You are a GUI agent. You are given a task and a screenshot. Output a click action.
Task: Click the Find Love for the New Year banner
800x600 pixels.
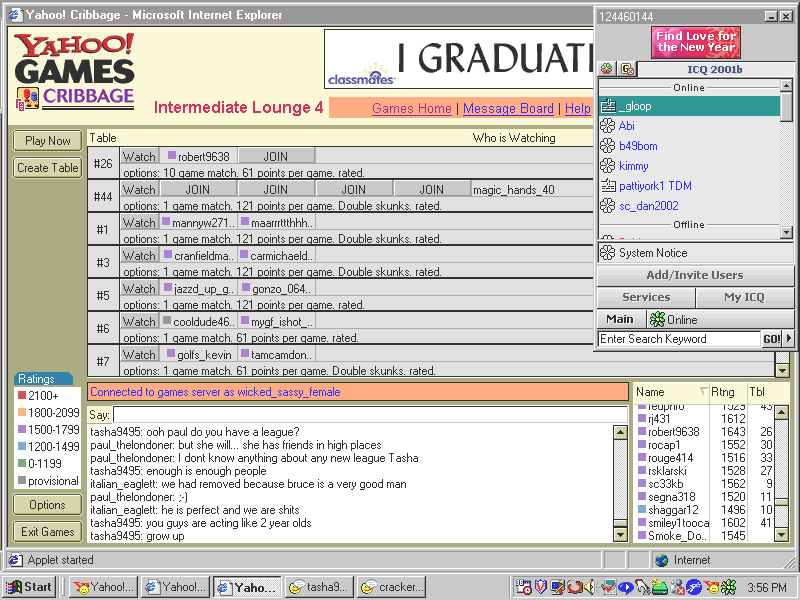pos(696,42)
